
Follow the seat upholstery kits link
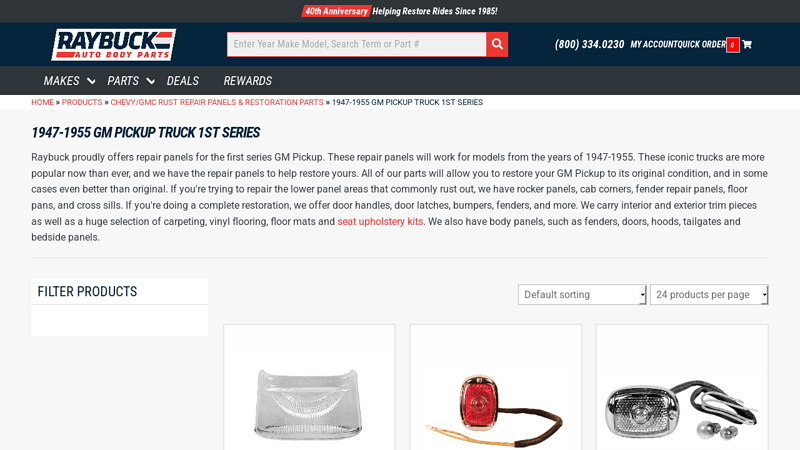pos(380,221)
